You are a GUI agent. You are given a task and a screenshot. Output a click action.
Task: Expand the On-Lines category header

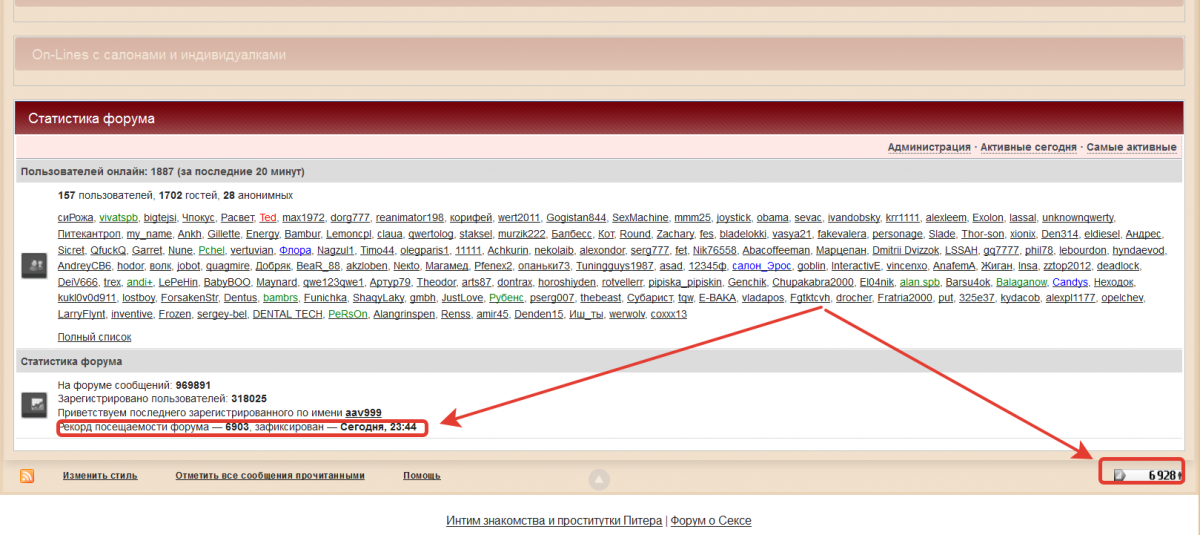pyautogui.click(x=159, y=55)
